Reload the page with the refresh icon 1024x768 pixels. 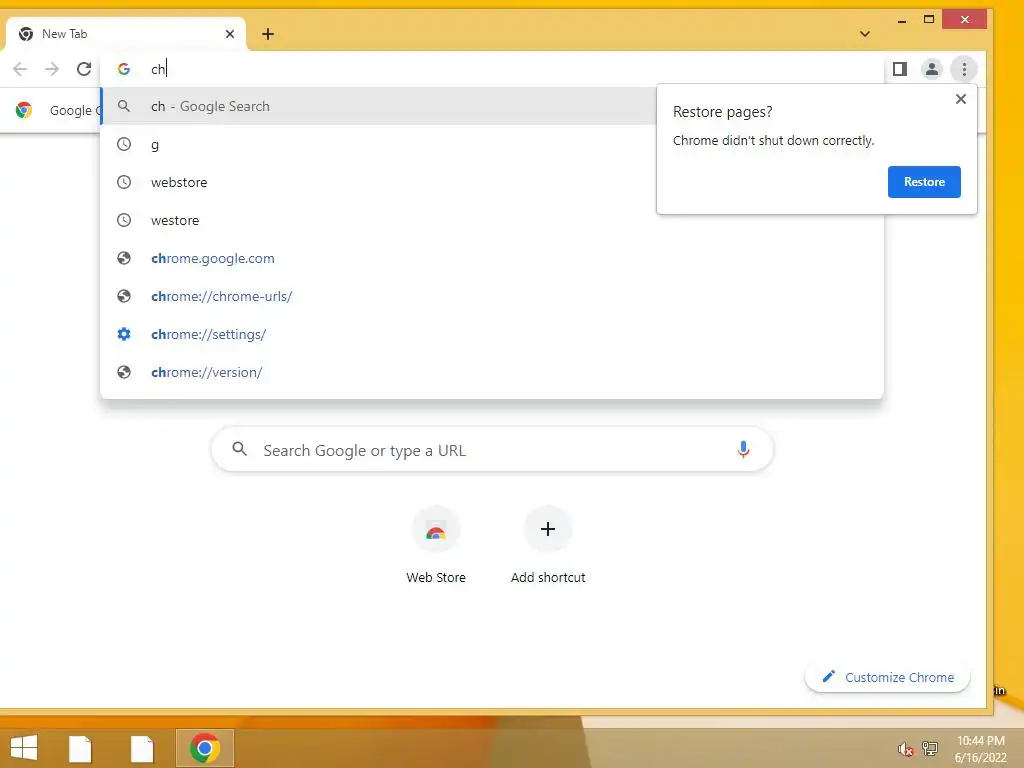pos(84,69)
